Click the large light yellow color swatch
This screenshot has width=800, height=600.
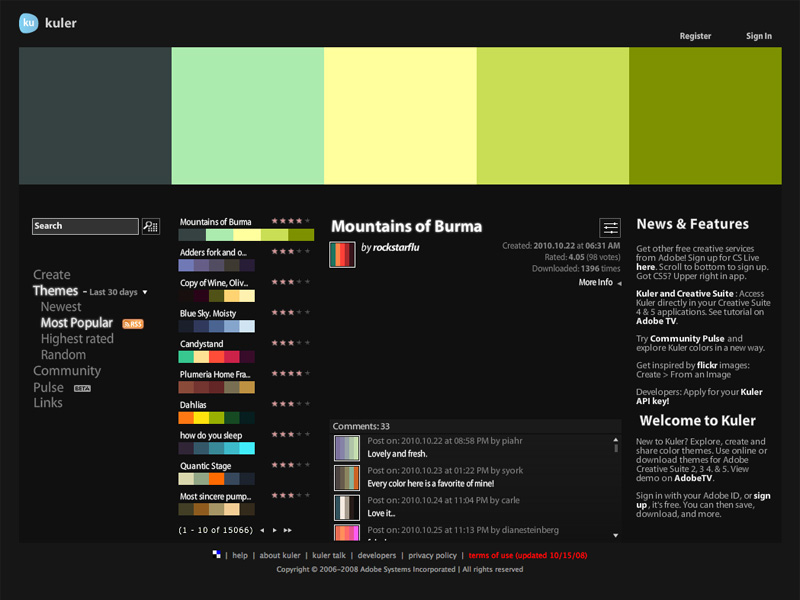coord(400,116)
